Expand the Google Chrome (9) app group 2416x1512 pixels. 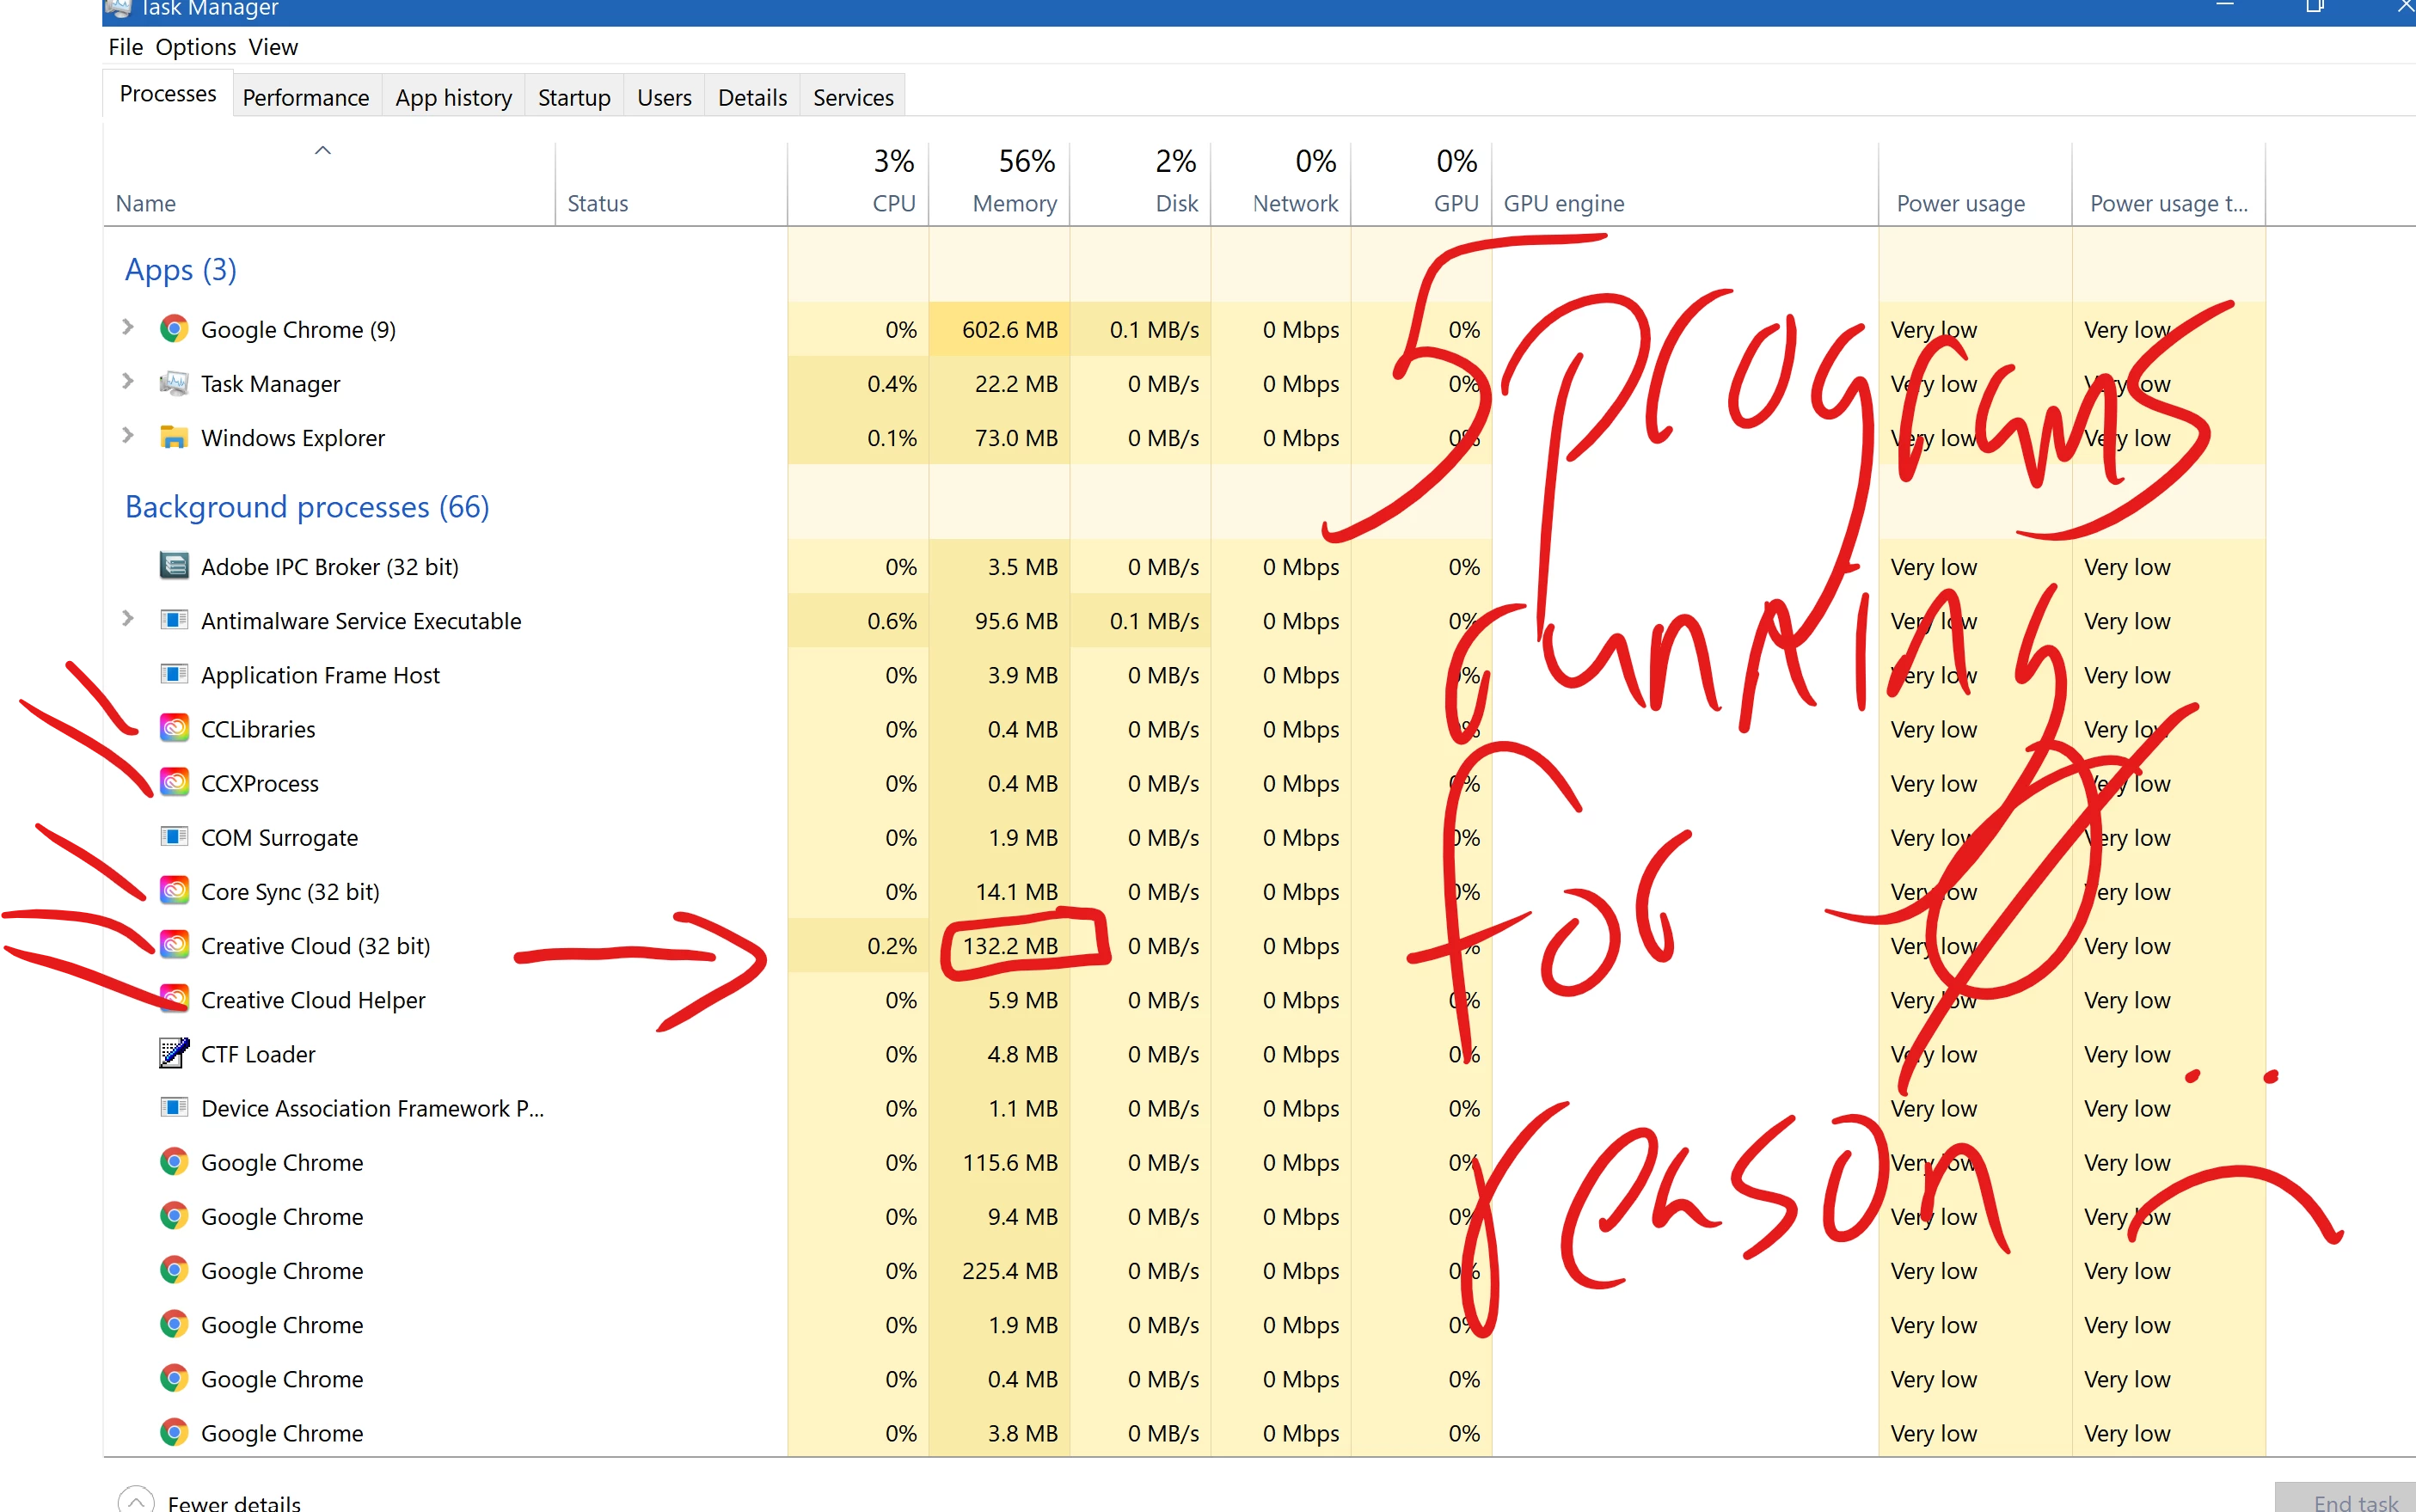[x=128, y=327]
